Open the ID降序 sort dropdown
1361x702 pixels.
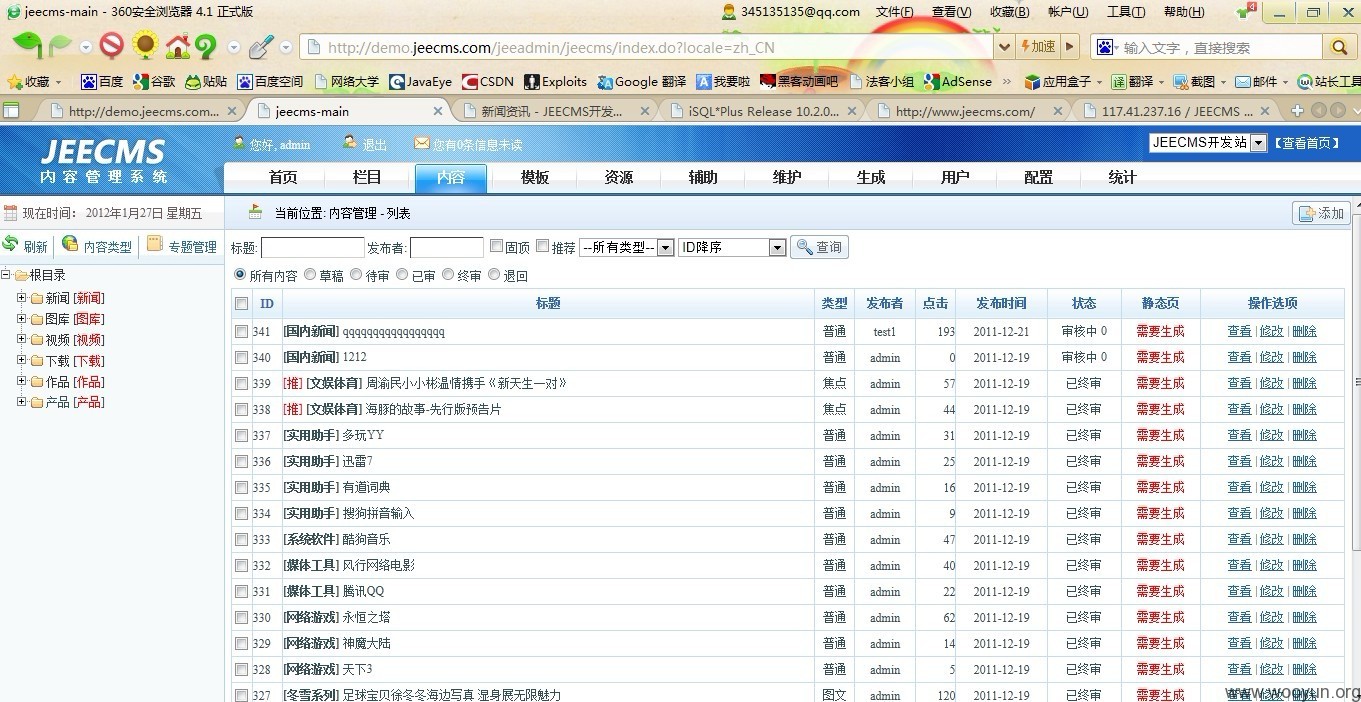pyautogui.click(x=732, y=247)
